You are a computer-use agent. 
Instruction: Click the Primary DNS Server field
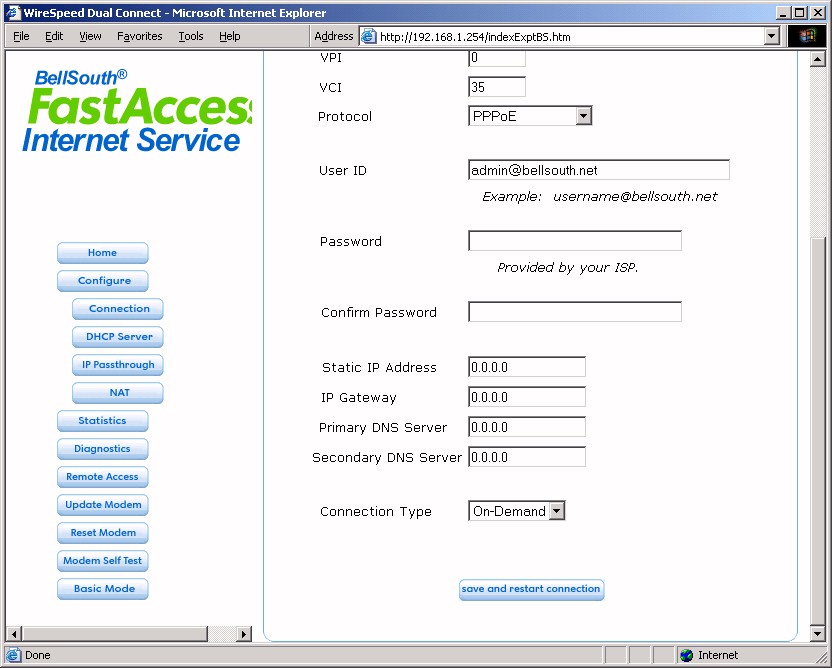click(x=527, y=427)
